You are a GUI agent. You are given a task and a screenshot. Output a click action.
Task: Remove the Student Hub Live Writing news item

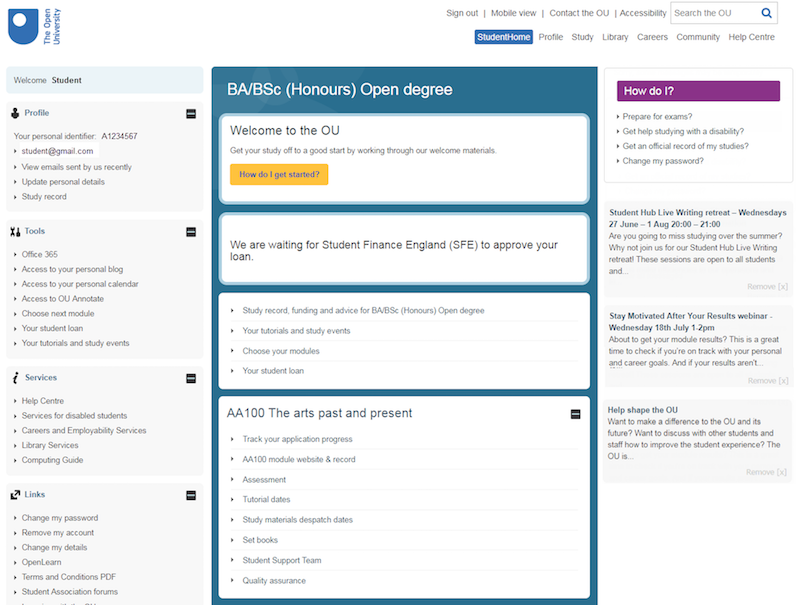[x=767, y=286]
